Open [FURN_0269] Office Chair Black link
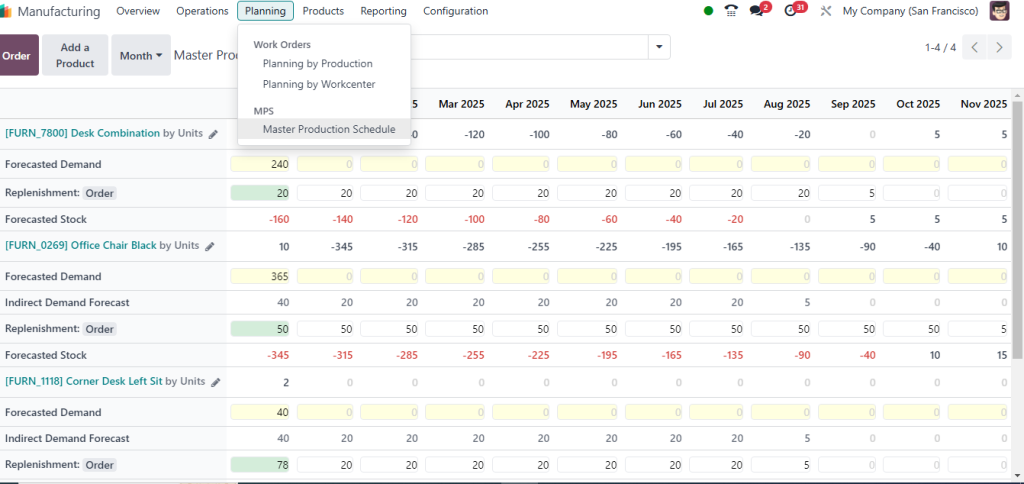 click(x=81, y=246)
